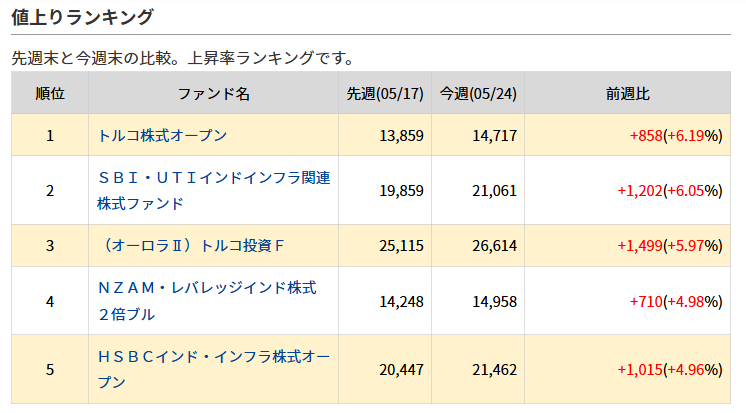746x413 pixels.
Task: Click last-week value 19,859
Action: click(402, 190)
